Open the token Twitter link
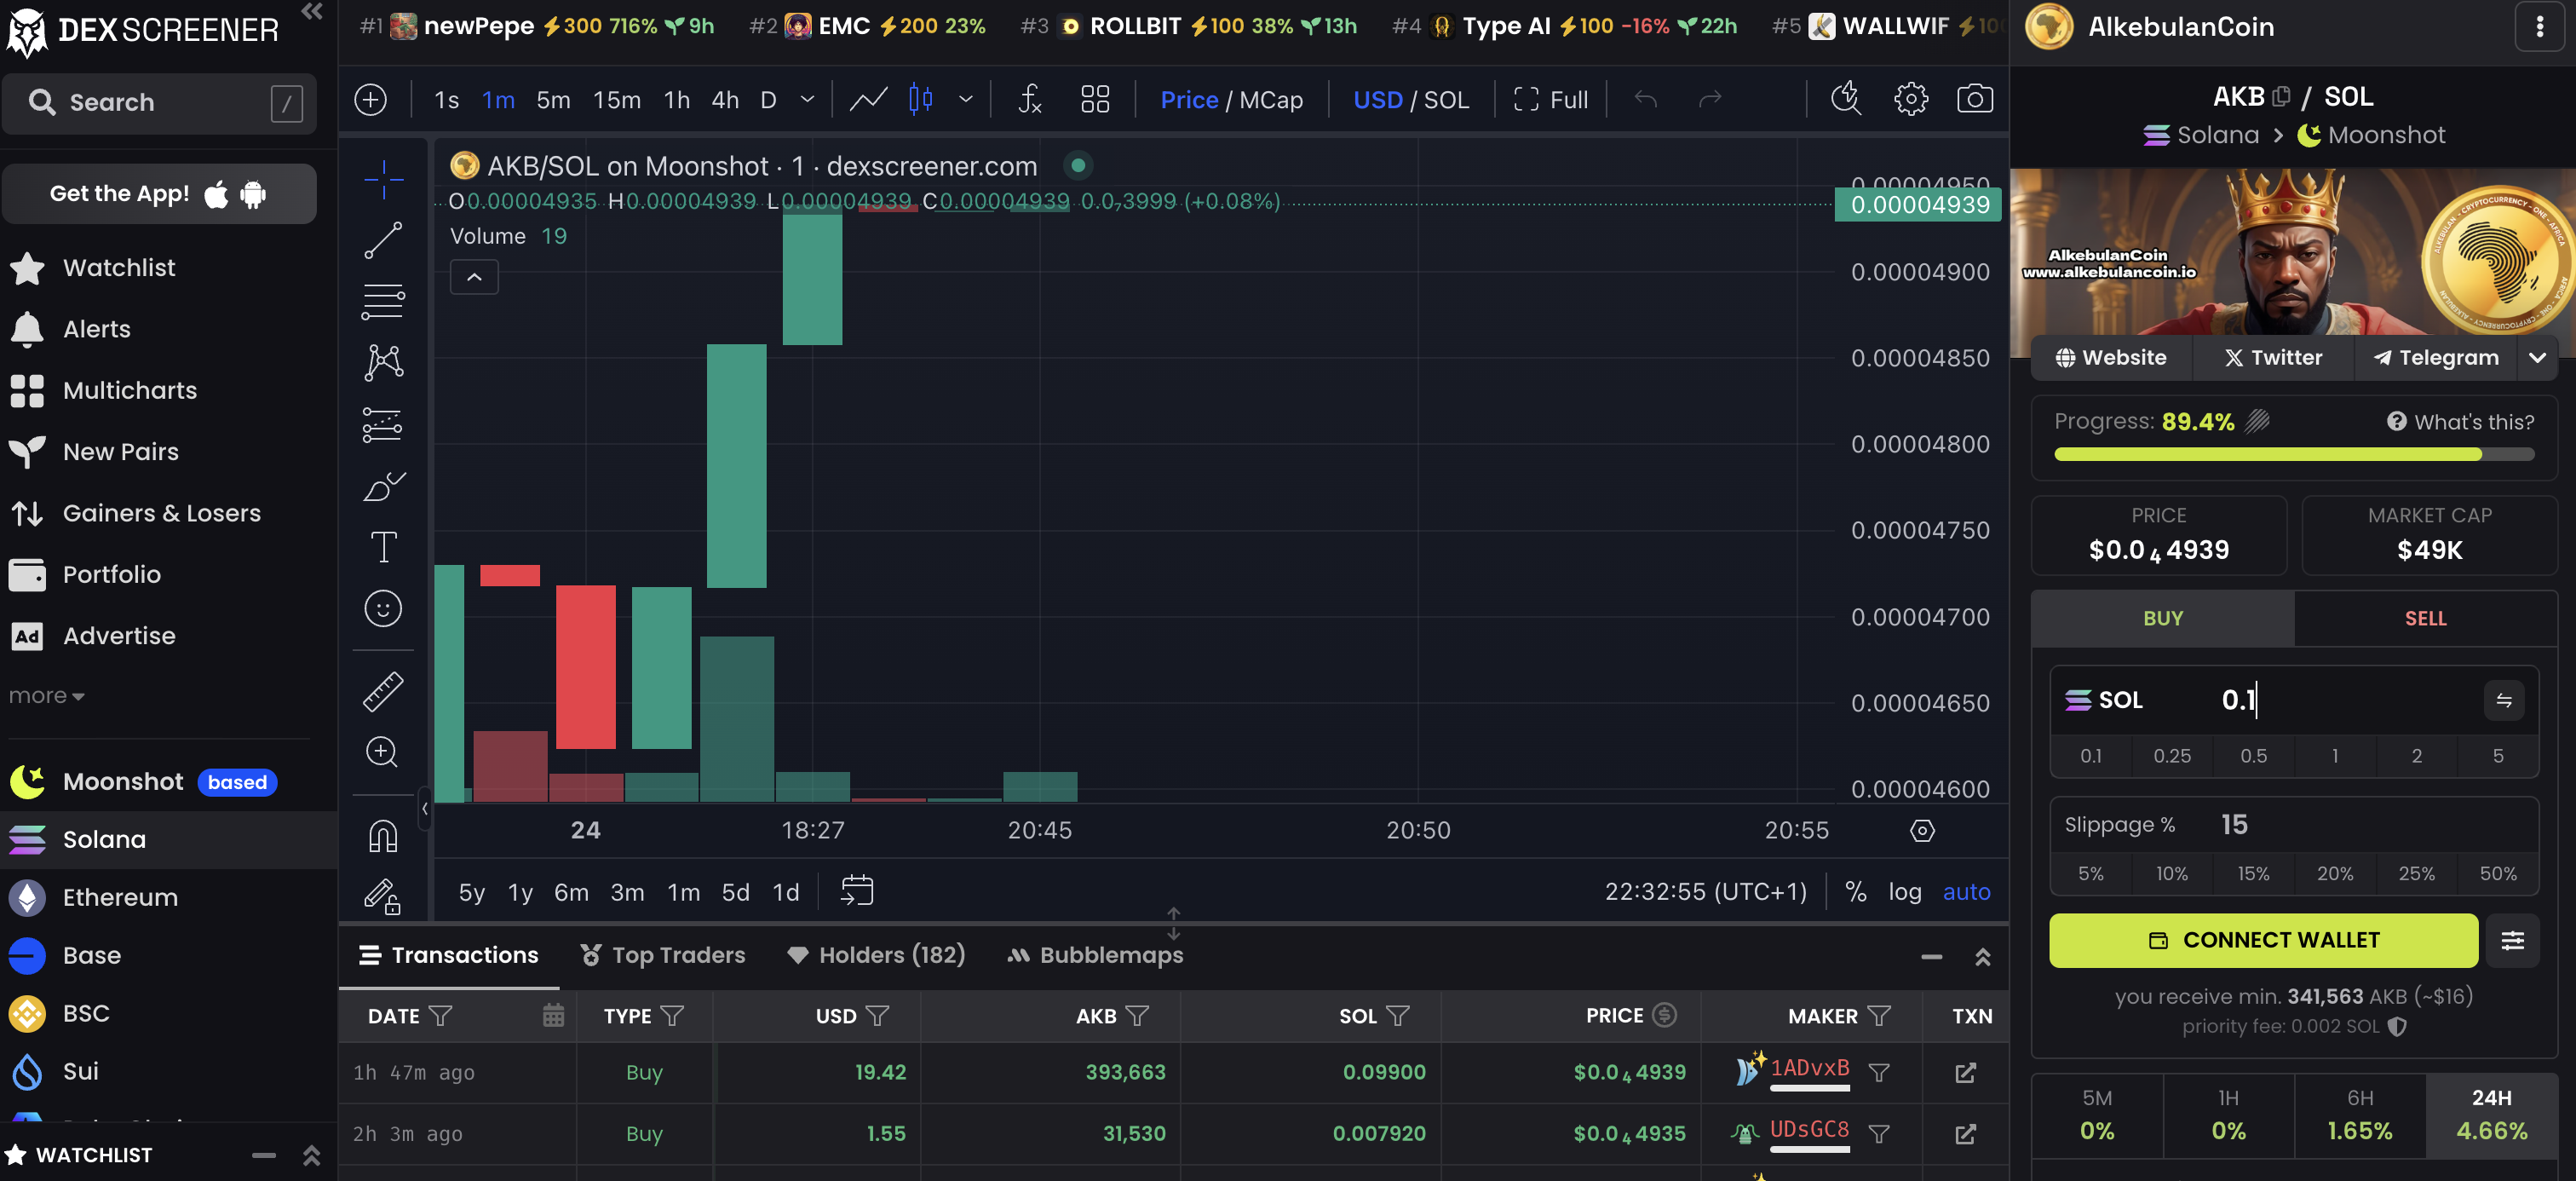 click(x=2273, y=358)
